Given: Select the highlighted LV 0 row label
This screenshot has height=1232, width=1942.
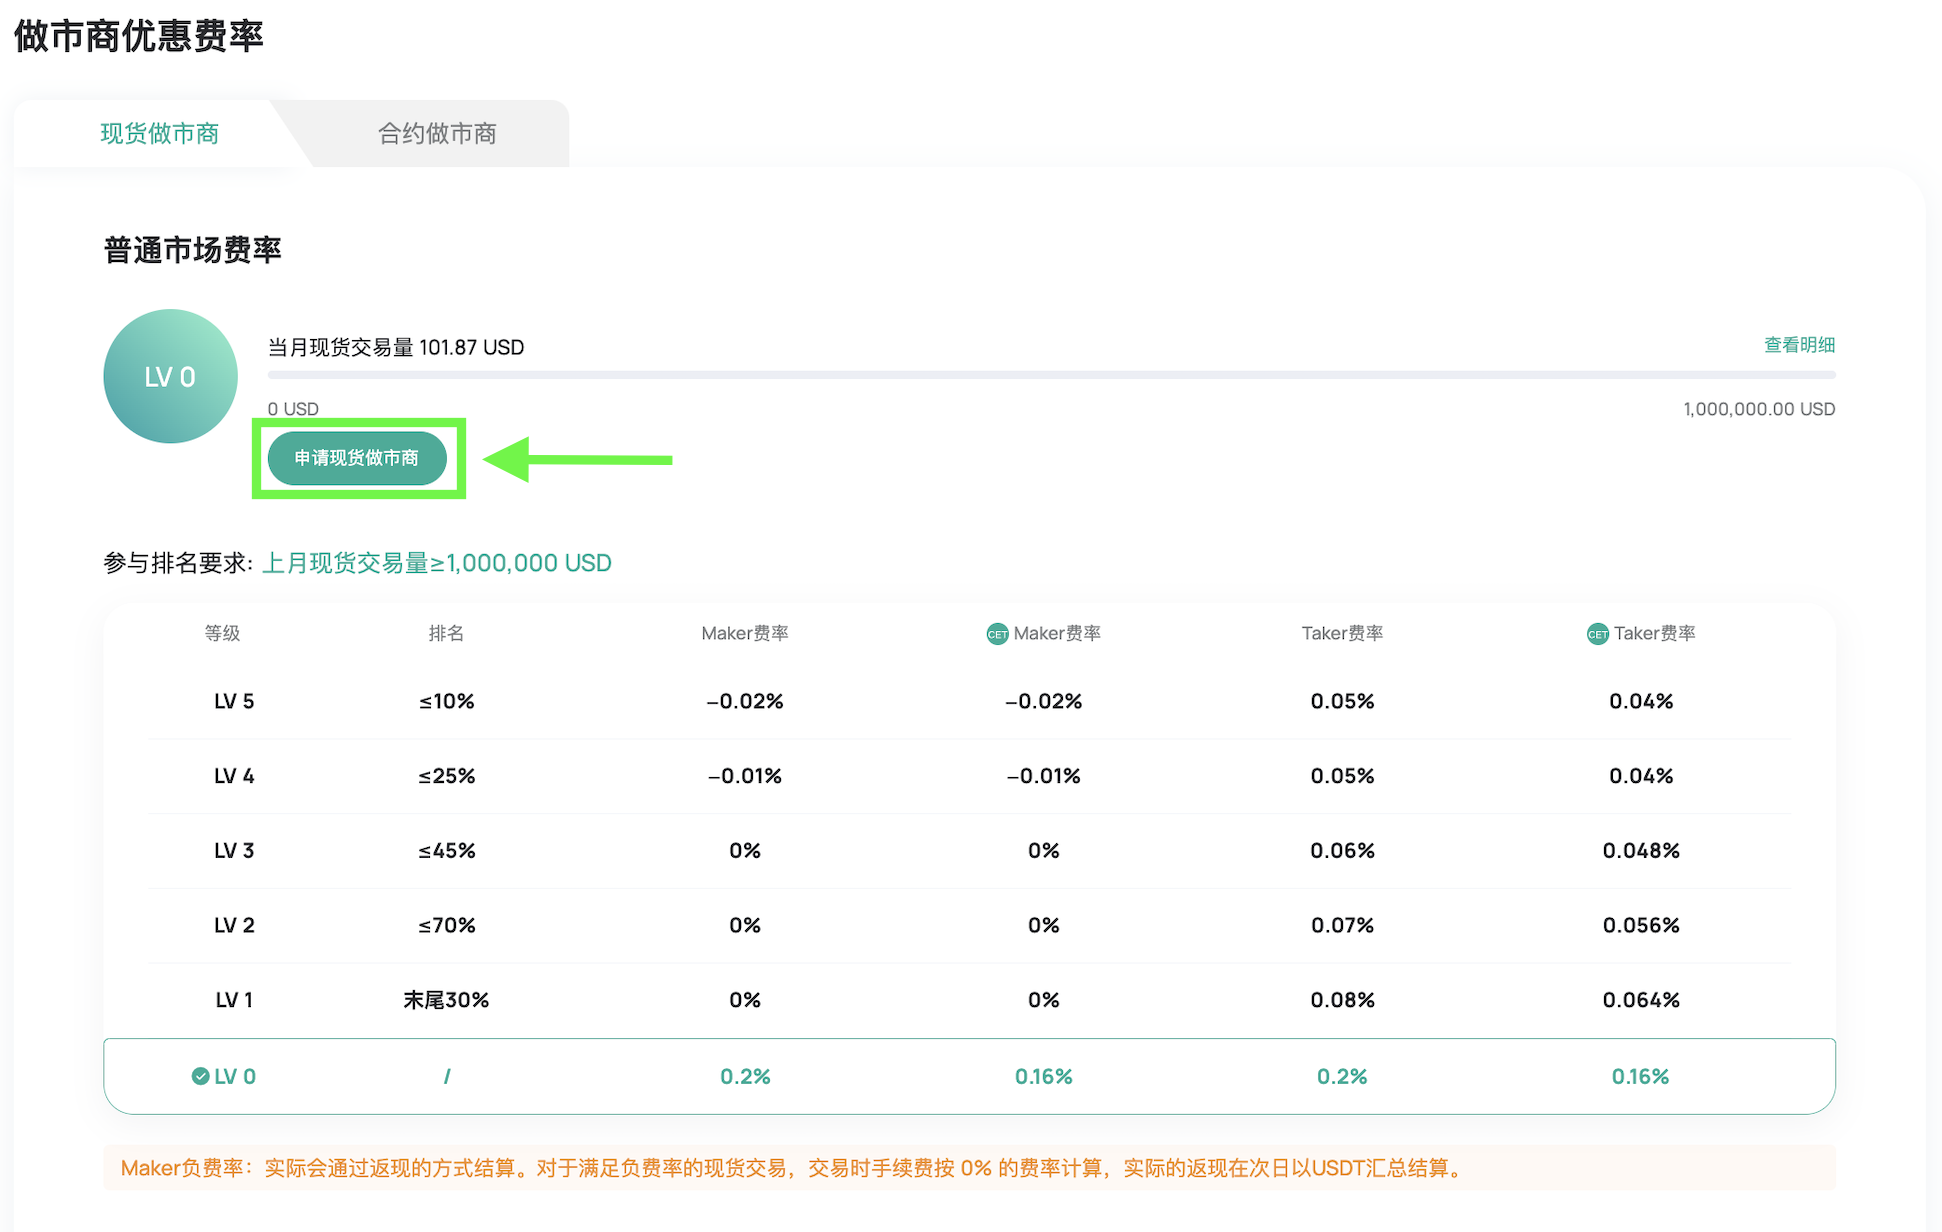Looking at the screenshot, I should click(x=235, y=1076).
